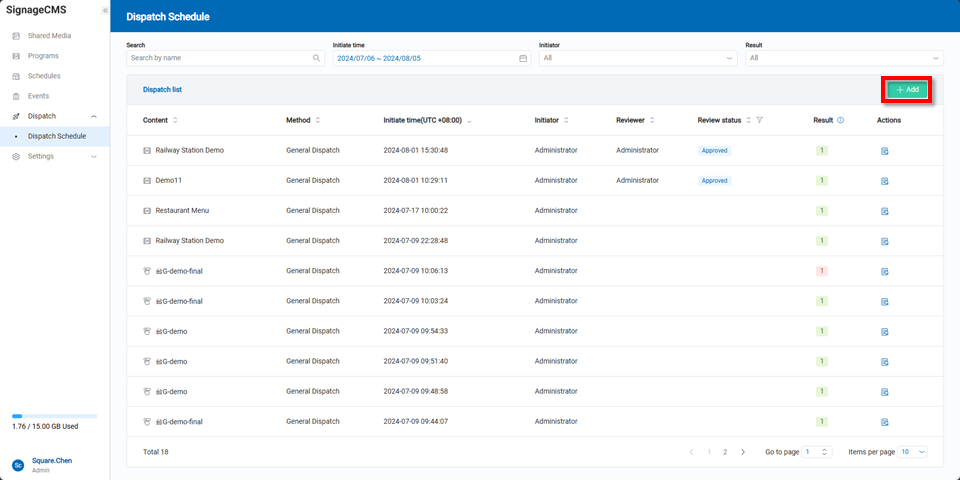This screenshot has width=960, height=480.
Task: Open the calendar icon in Initiate time
Action: (523, 58)
